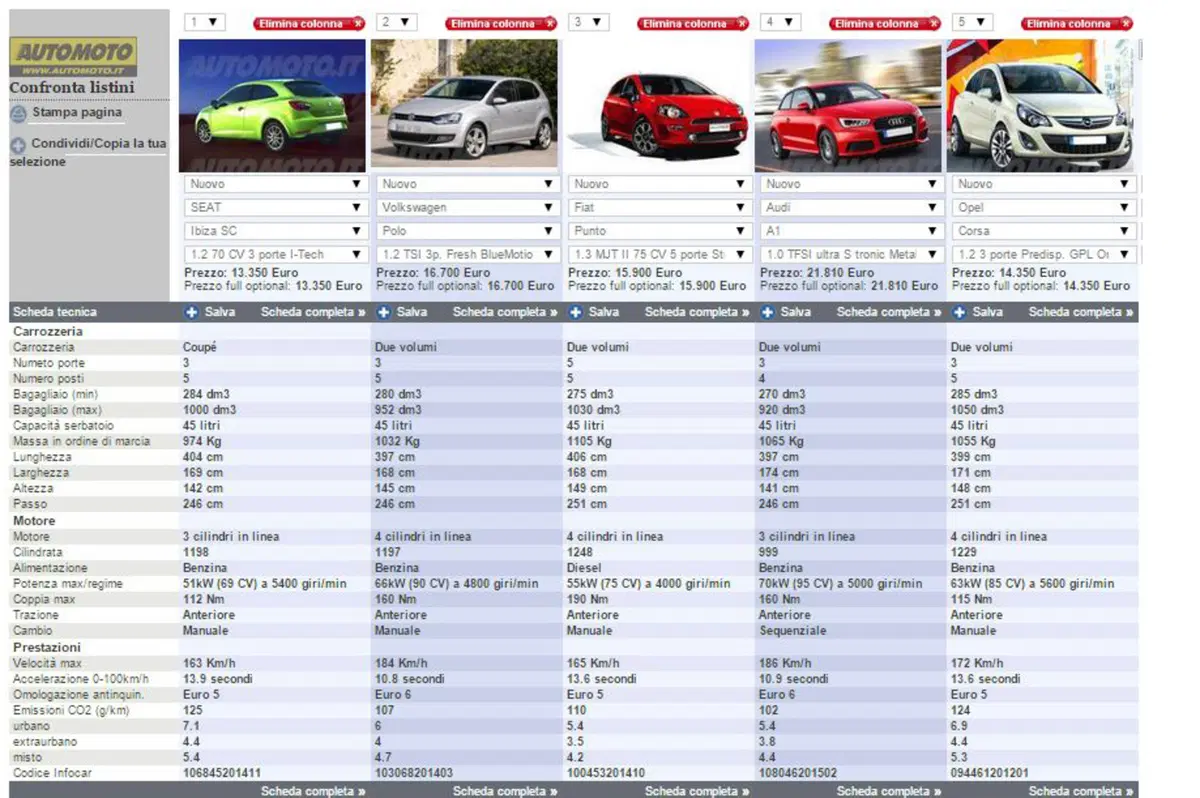
Task: Open top Scheda completa for SEAT Ibiza
Action: pyautogui.click(x=313, y=312)
